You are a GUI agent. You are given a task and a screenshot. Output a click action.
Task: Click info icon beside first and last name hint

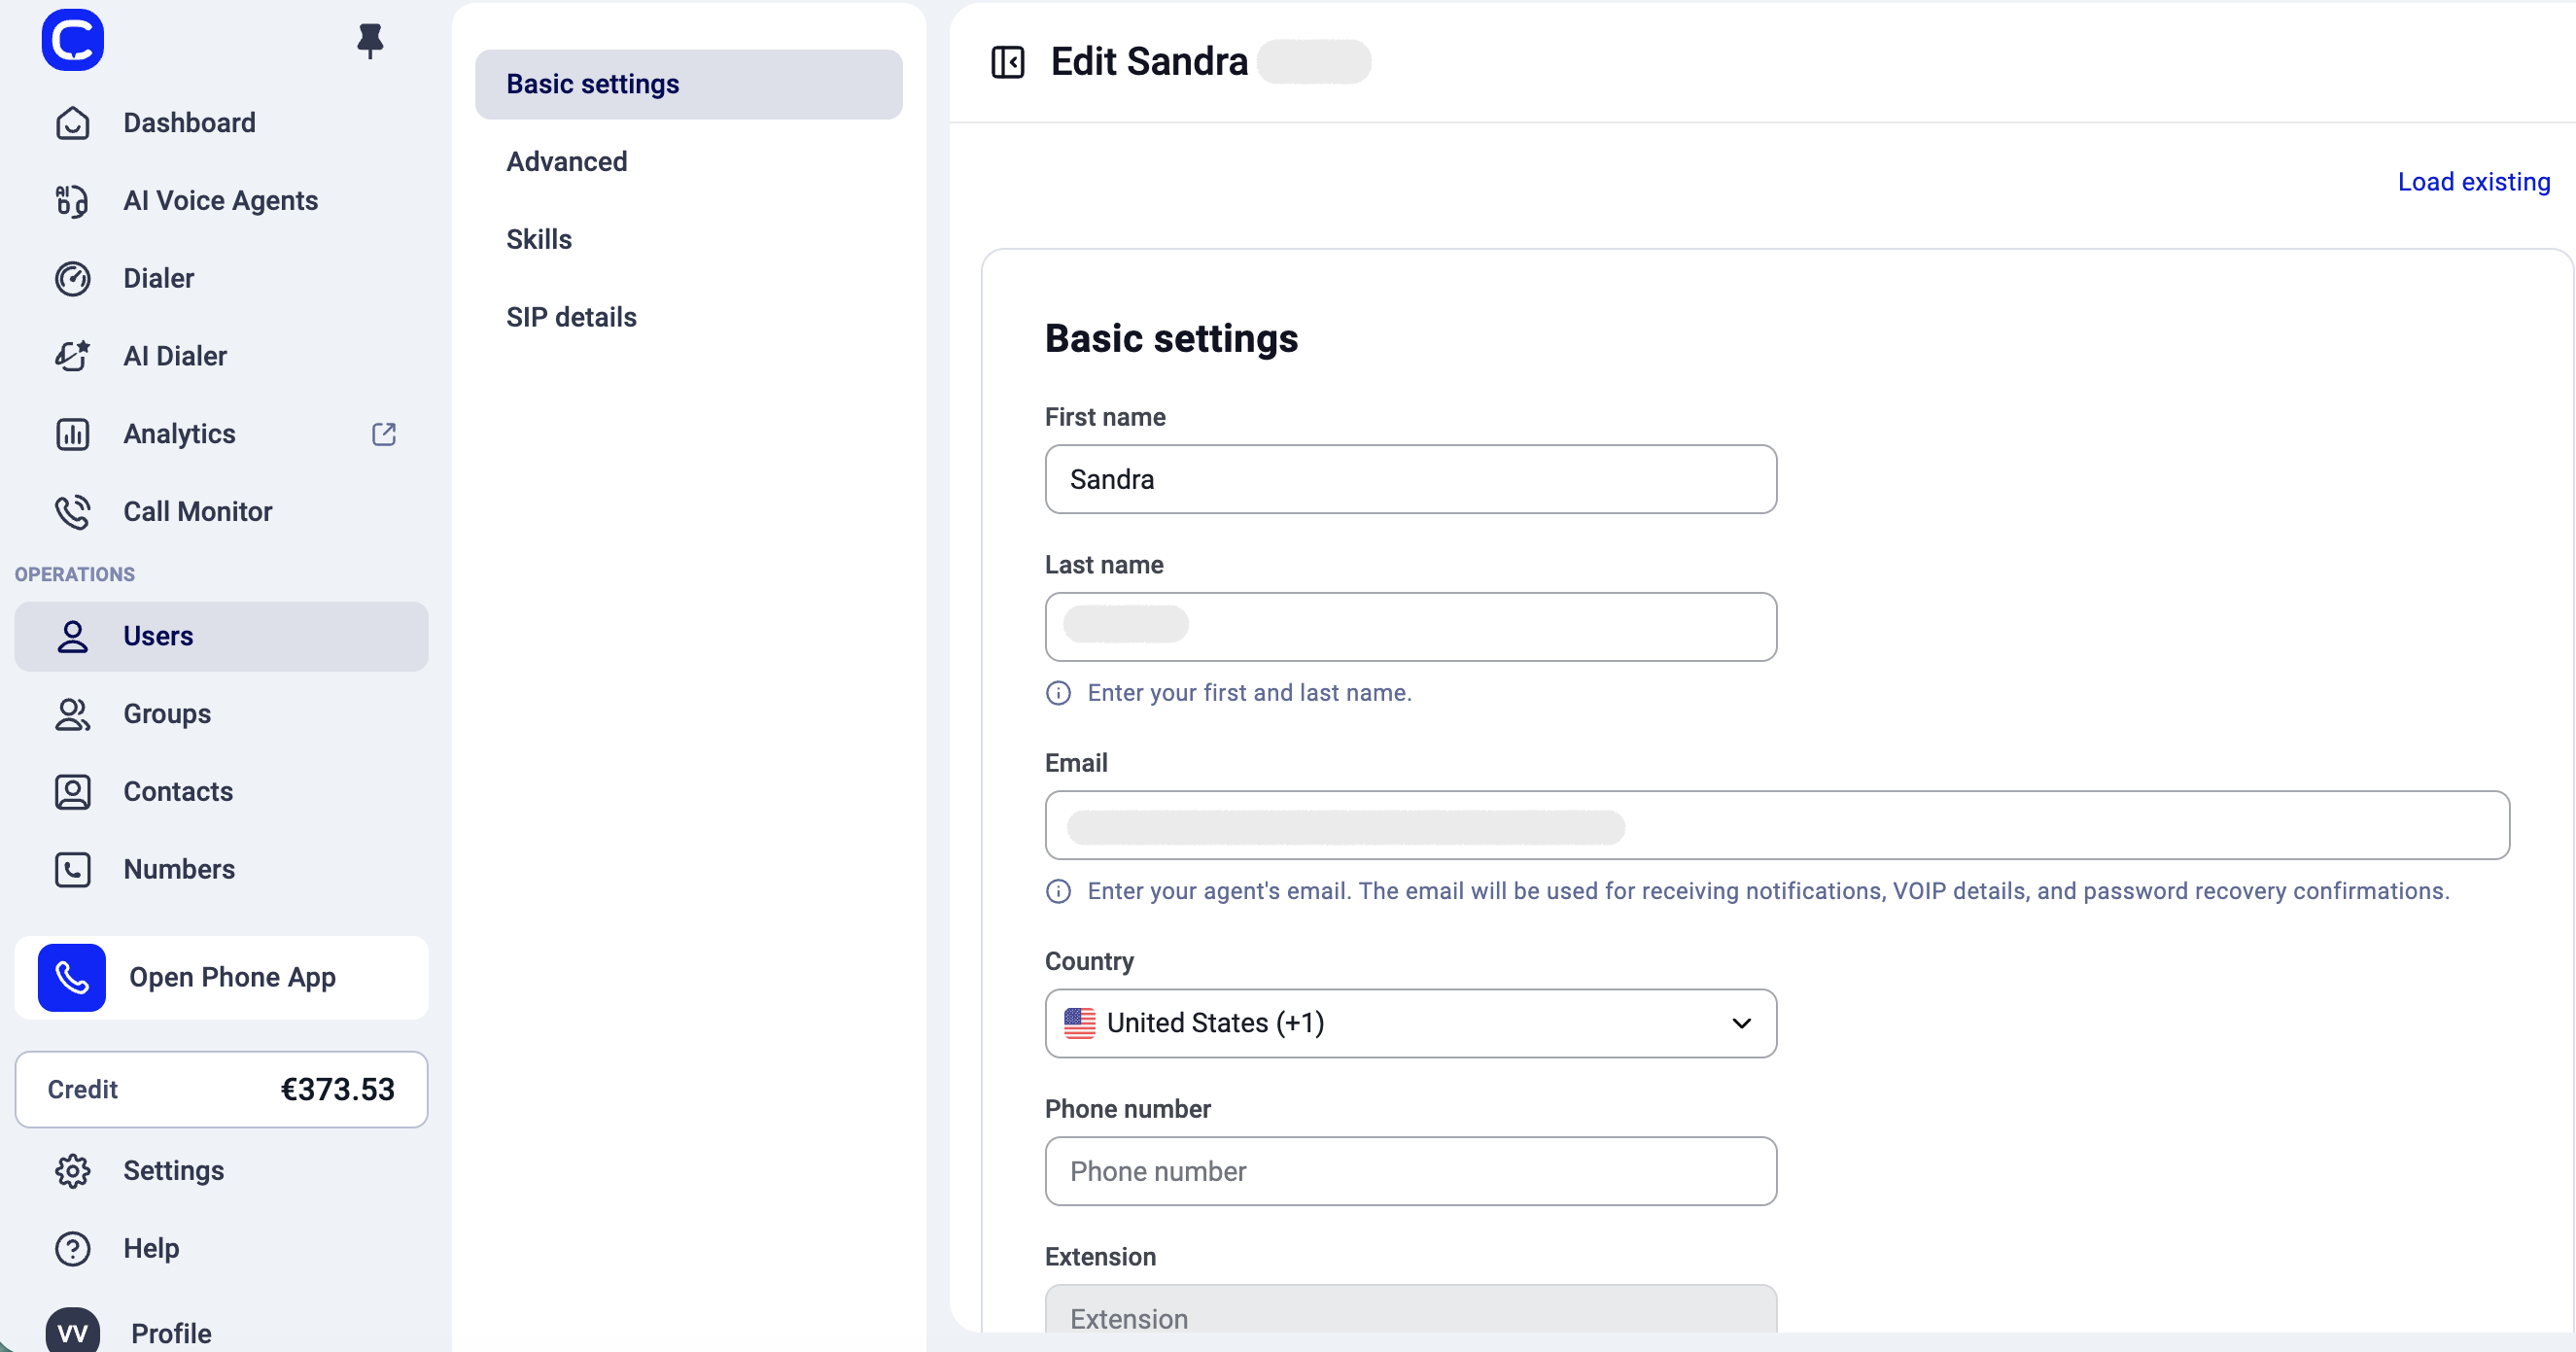(1058, 693)
